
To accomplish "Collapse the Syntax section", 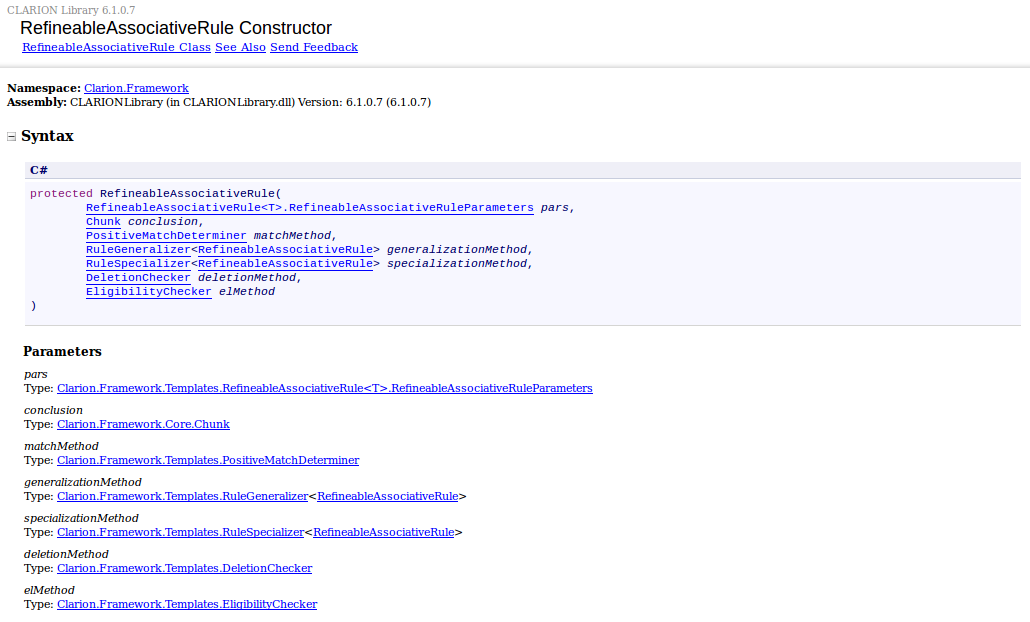I will (12, 137).
